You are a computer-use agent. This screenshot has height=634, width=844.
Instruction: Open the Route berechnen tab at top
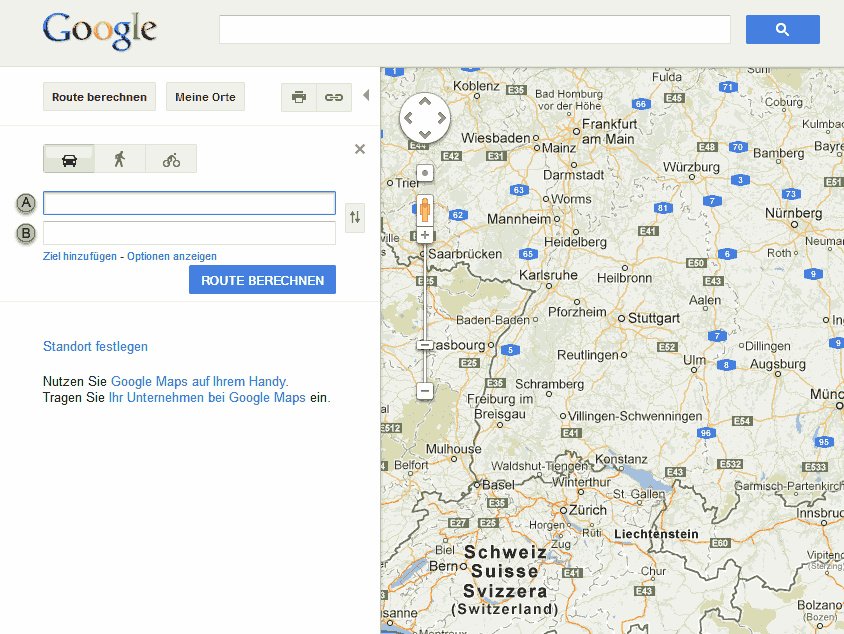(x=99, y=97)
